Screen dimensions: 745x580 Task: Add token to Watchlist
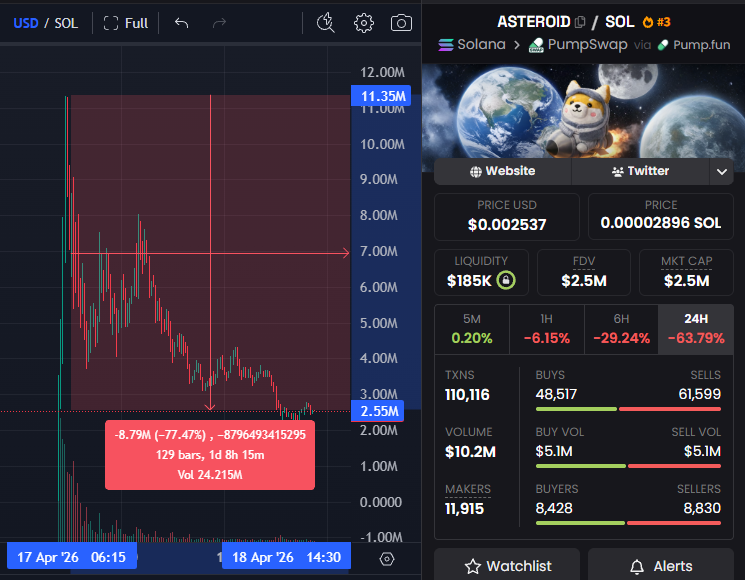[507, 566]
